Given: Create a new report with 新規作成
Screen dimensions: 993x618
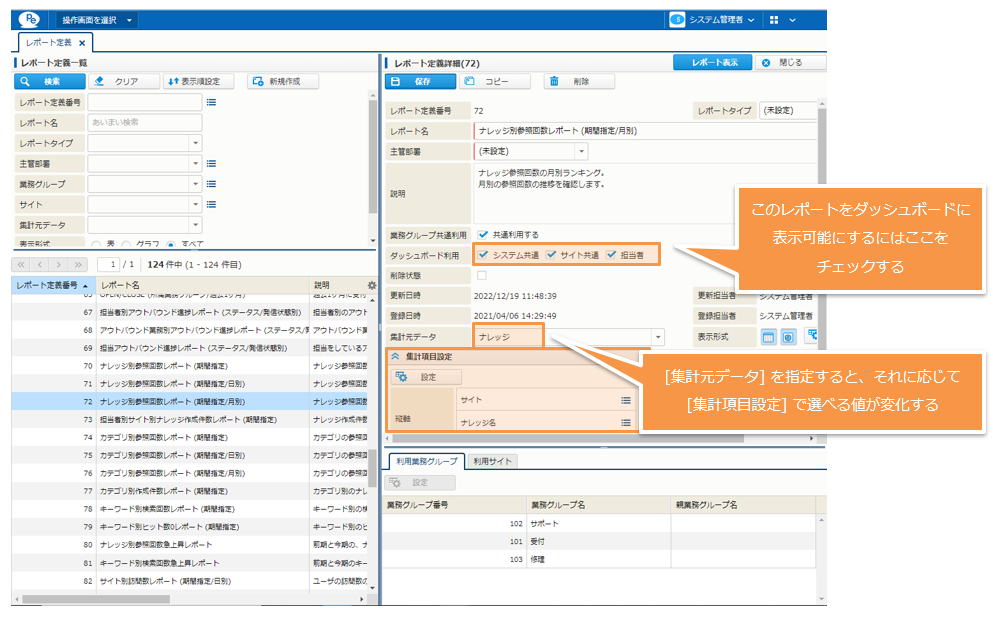Looking at the screenshot, I should point(275,82).
